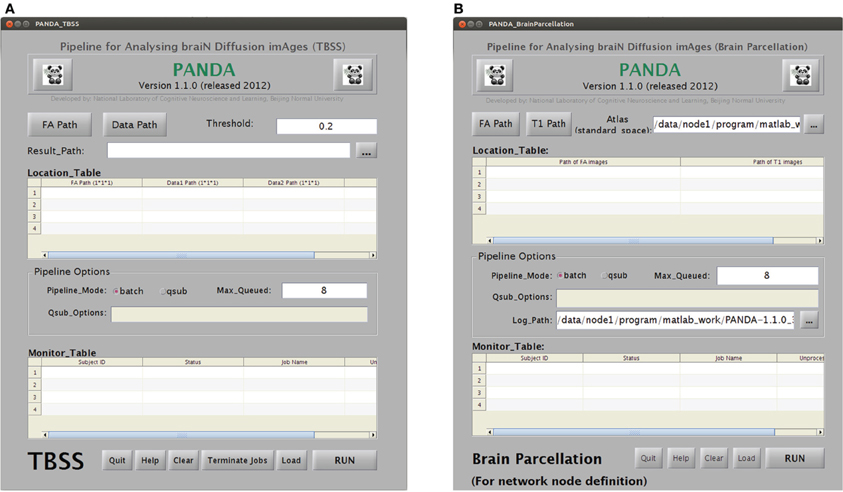Image resolution: width=843 pixels, height=492 pixels.
Task: Click the Log_Path text field
Action: (675, 320)
